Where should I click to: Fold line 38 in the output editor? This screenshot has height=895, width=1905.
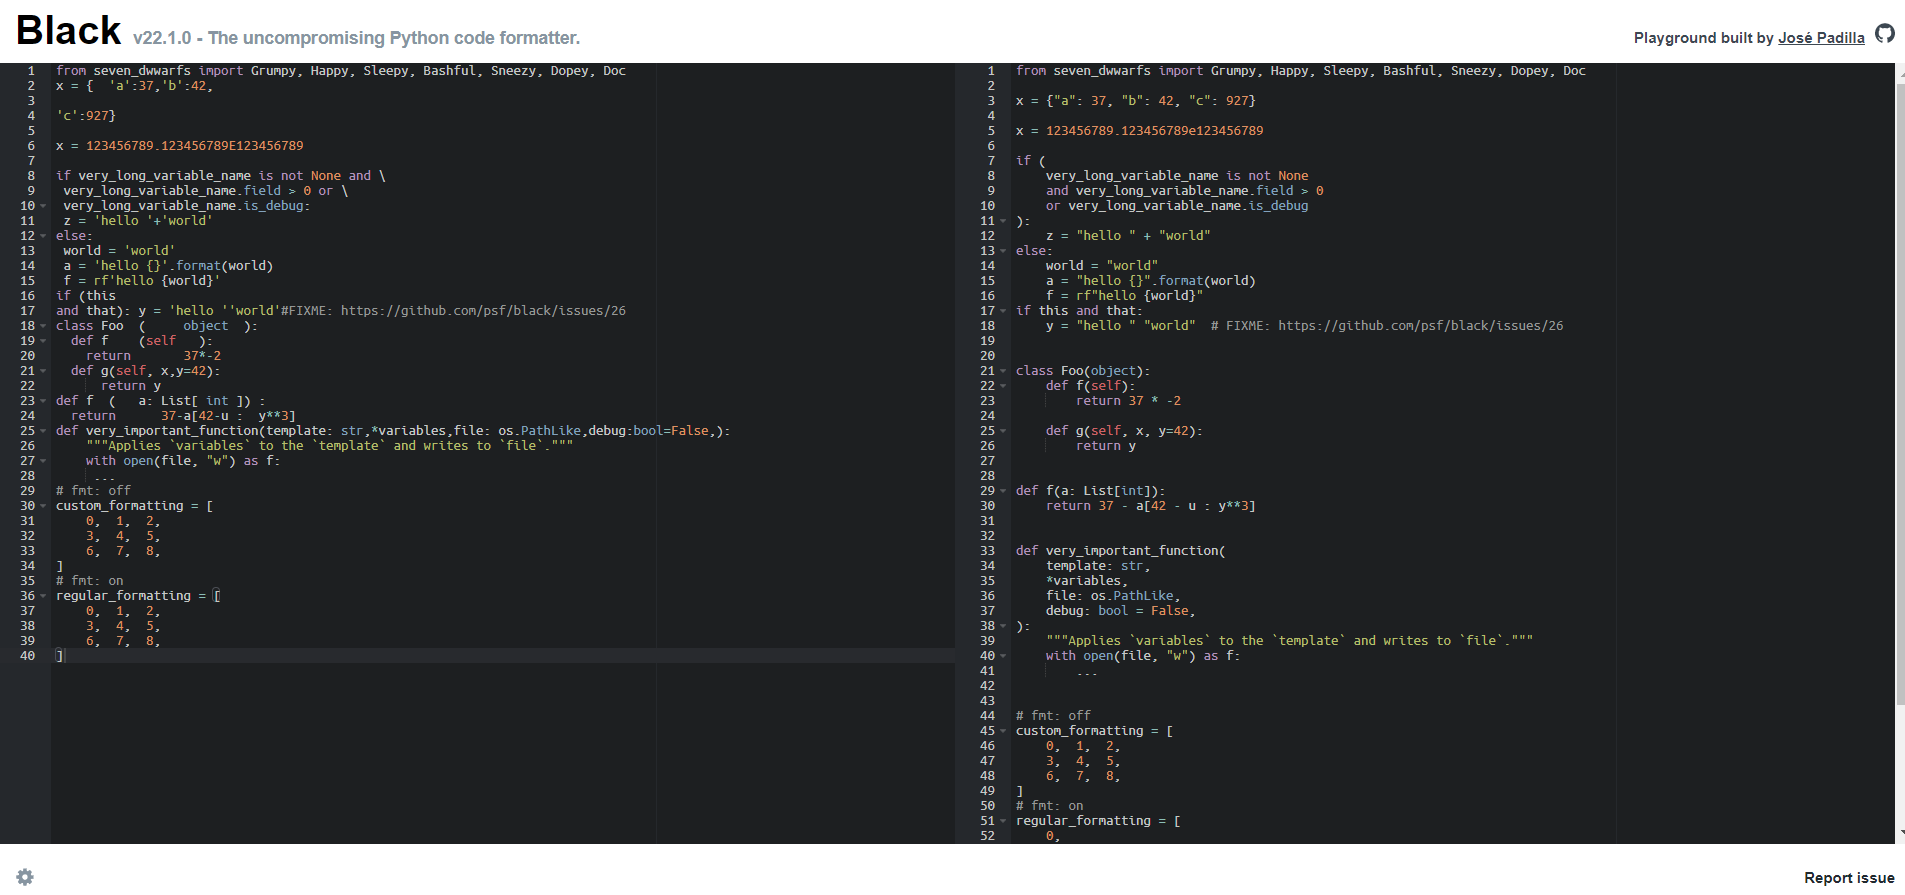point(1003,626)
